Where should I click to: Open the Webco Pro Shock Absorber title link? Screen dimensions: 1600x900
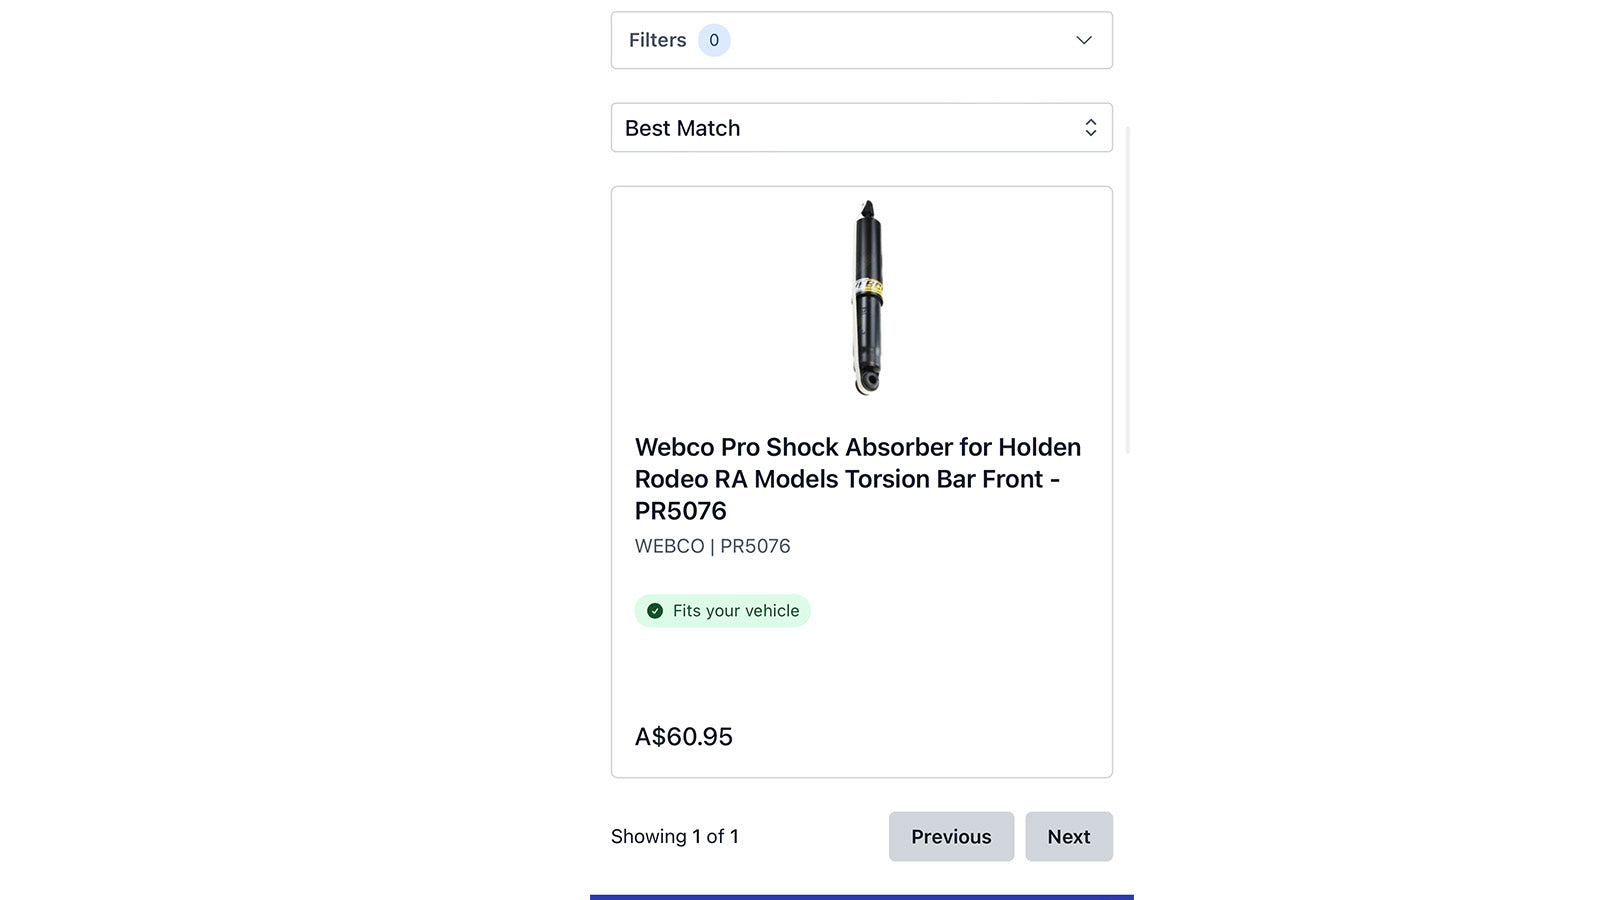pyautogui.click(x=858, y=479)
